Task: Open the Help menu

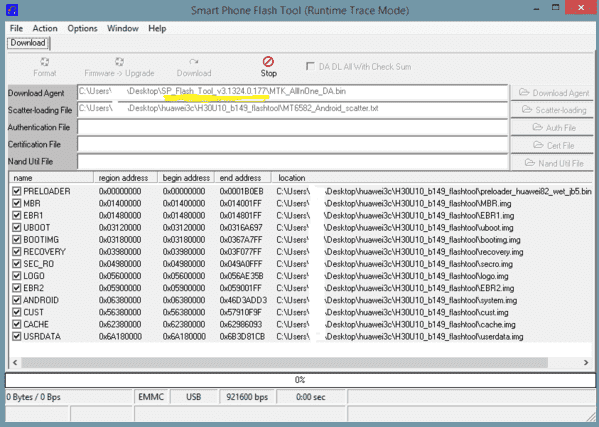Action: (157, 29)
